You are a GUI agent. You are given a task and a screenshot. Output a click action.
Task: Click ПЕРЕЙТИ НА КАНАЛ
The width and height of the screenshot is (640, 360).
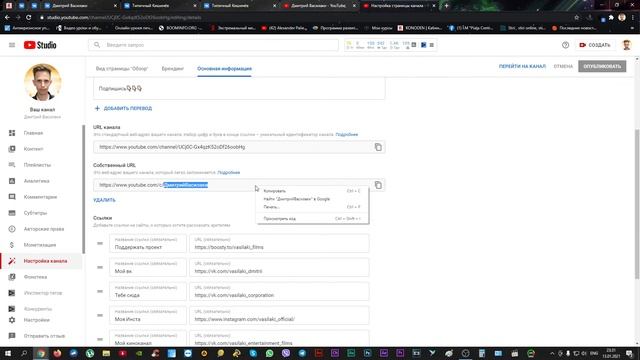click(522, 66)
